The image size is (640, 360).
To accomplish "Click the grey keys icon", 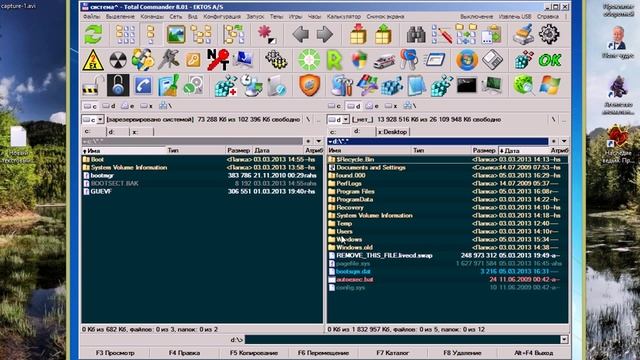I will (168, 60).
